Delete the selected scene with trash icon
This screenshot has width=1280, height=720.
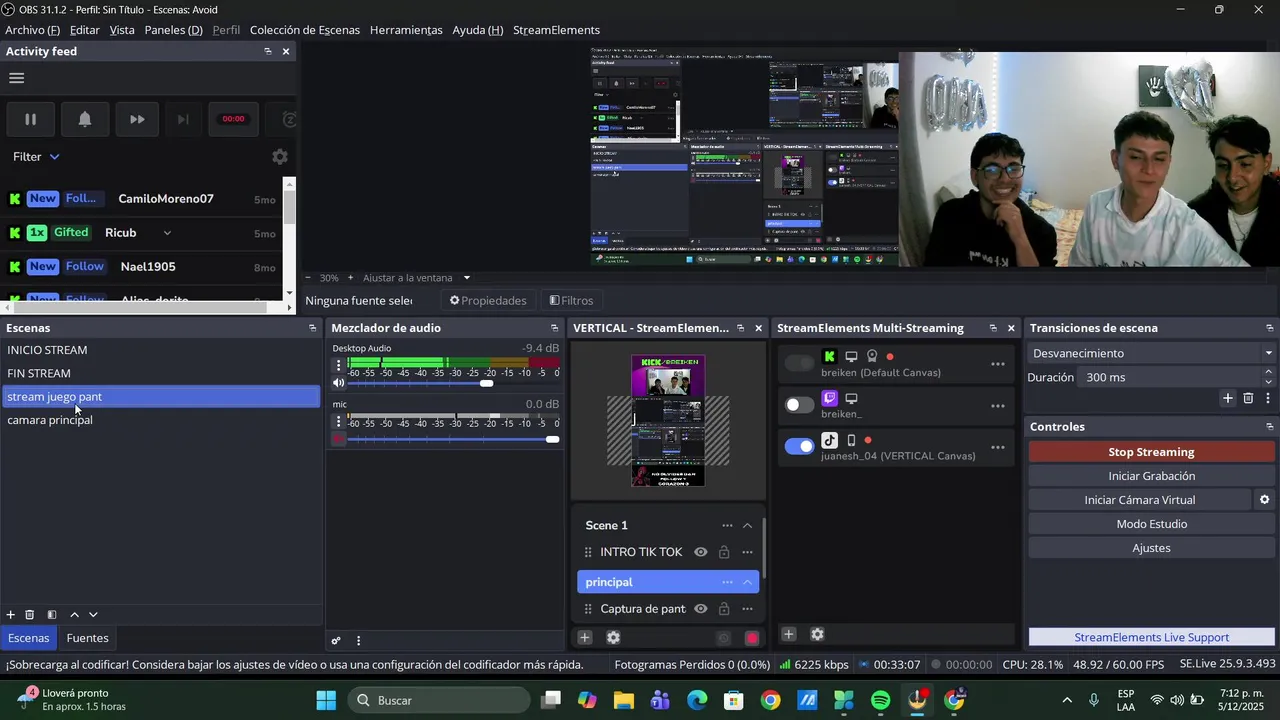point(30,615)
